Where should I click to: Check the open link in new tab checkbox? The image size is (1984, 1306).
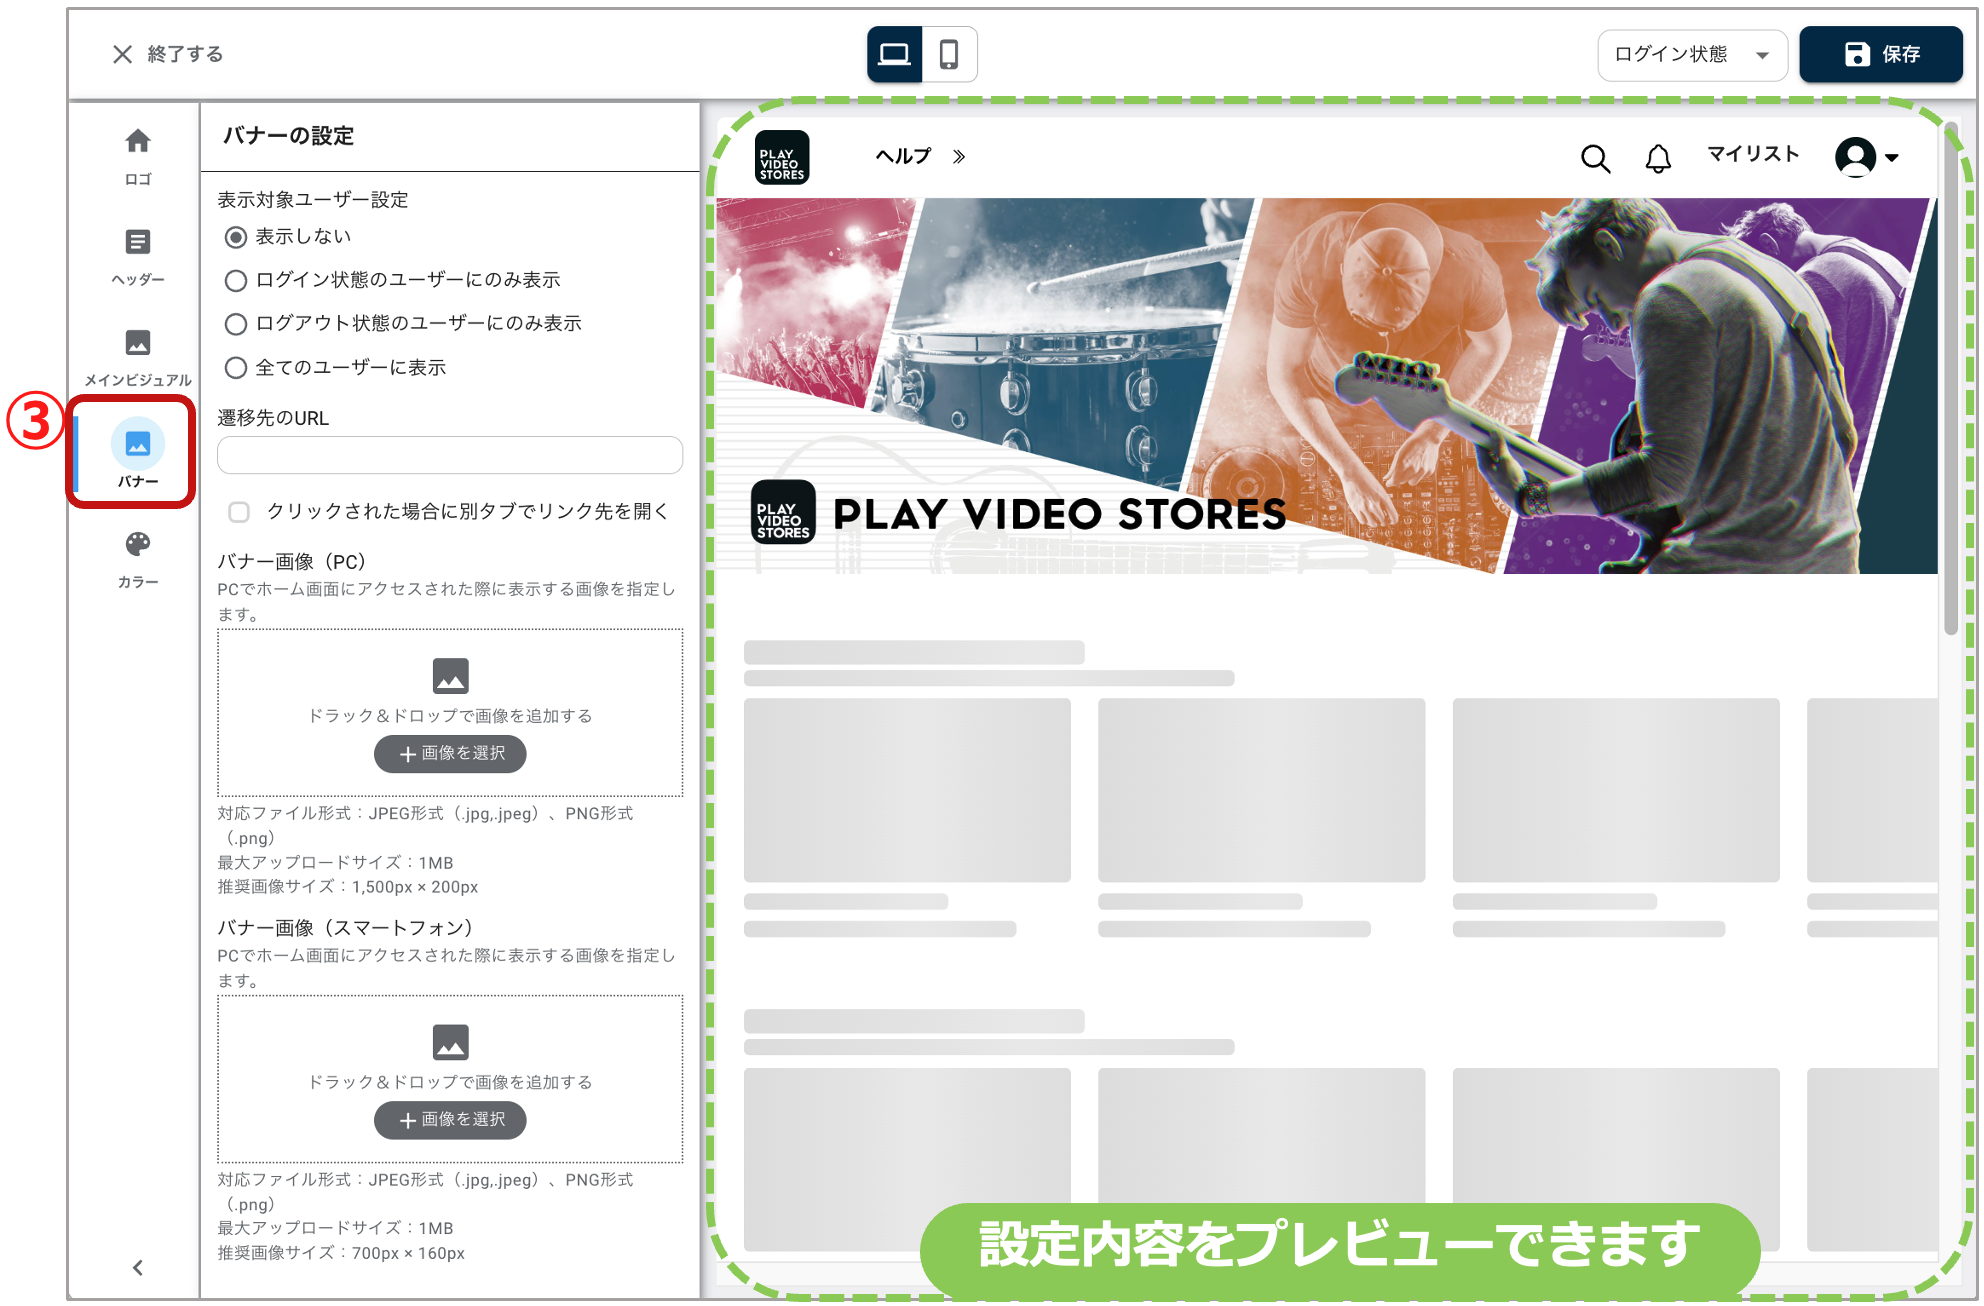pyautogui.click(x=239, y=512)
